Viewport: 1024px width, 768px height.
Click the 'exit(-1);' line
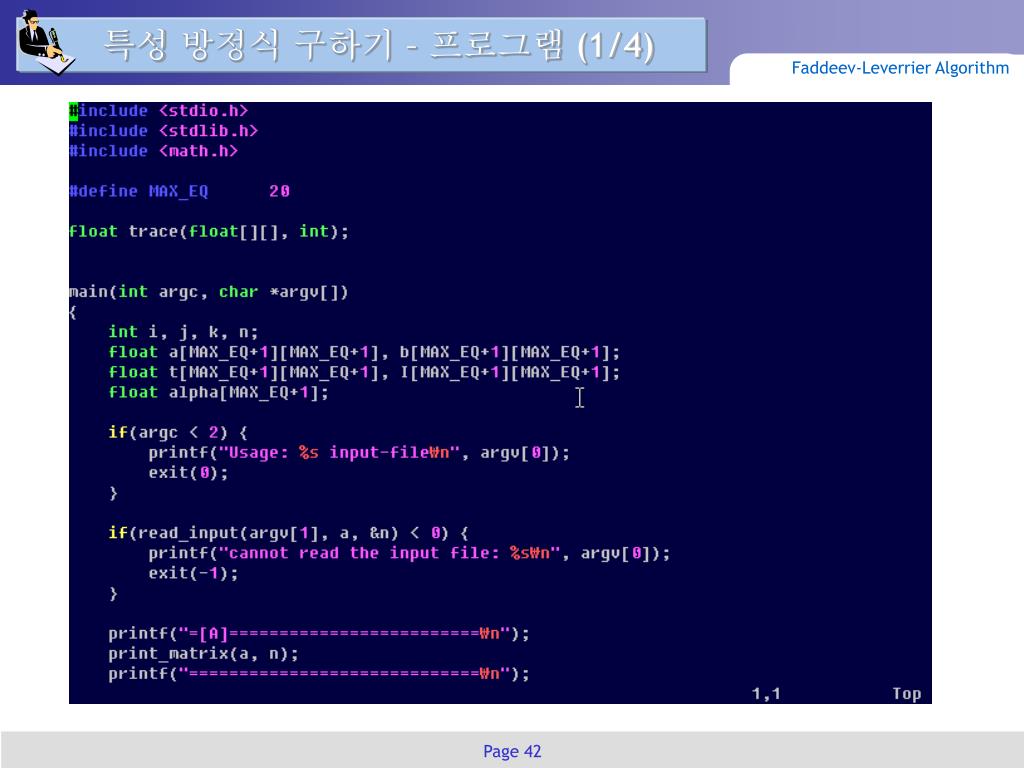[x=193, y=573]
